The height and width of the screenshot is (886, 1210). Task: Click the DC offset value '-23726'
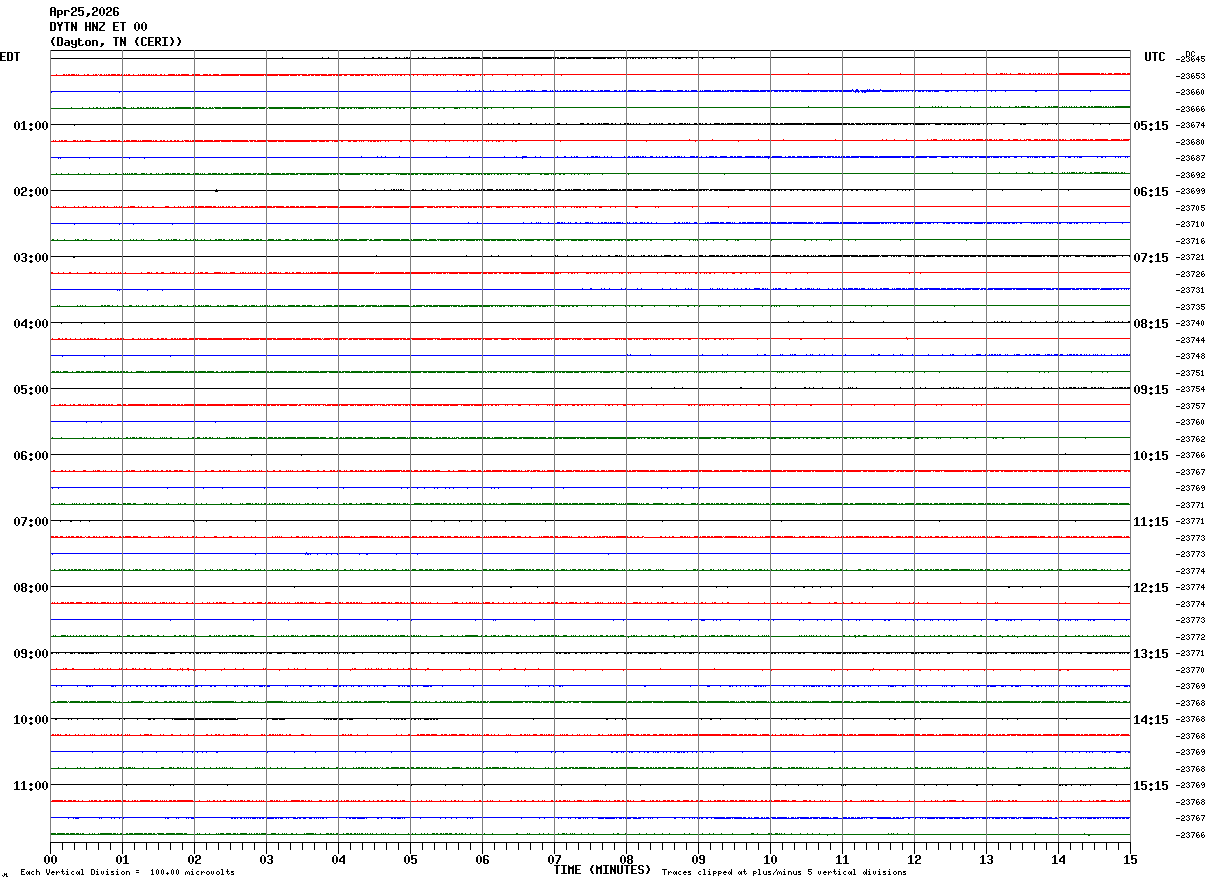1190,274
